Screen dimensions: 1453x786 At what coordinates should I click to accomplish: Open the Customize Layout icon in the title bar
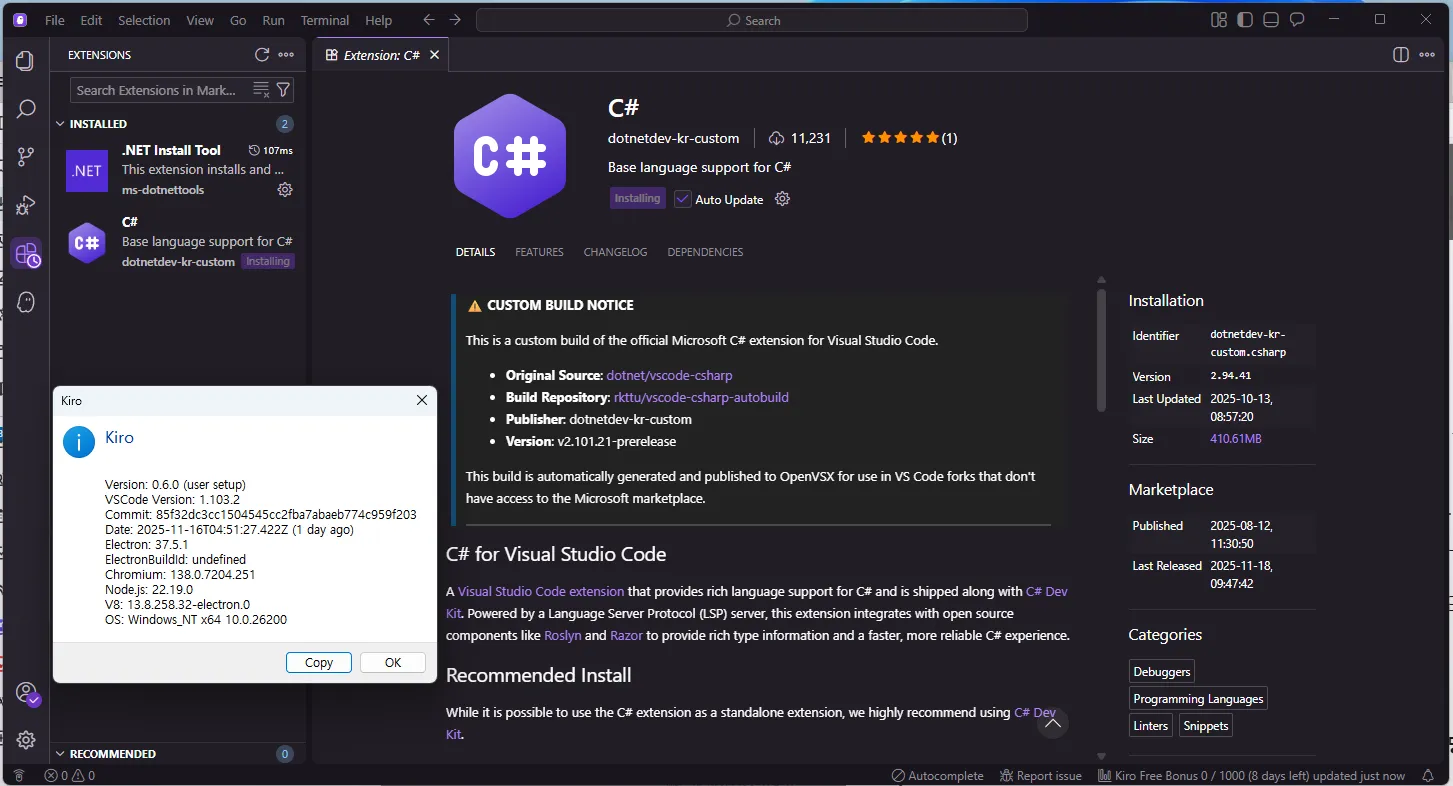click(1218, 19)
